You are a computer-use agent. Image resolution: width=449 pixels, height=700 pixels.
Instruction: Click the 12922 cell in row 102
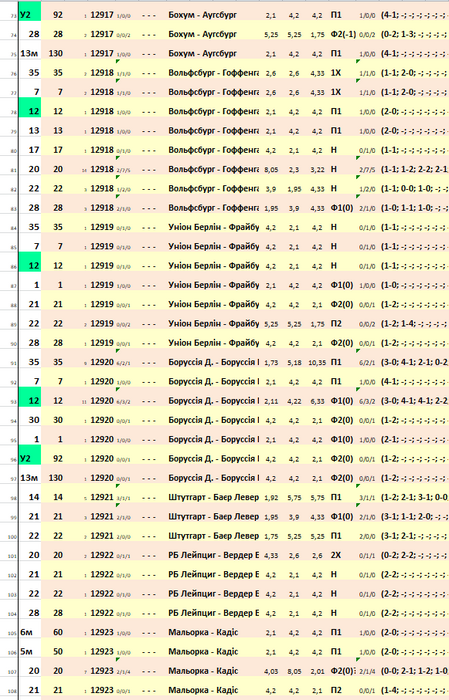click(102, 574)
